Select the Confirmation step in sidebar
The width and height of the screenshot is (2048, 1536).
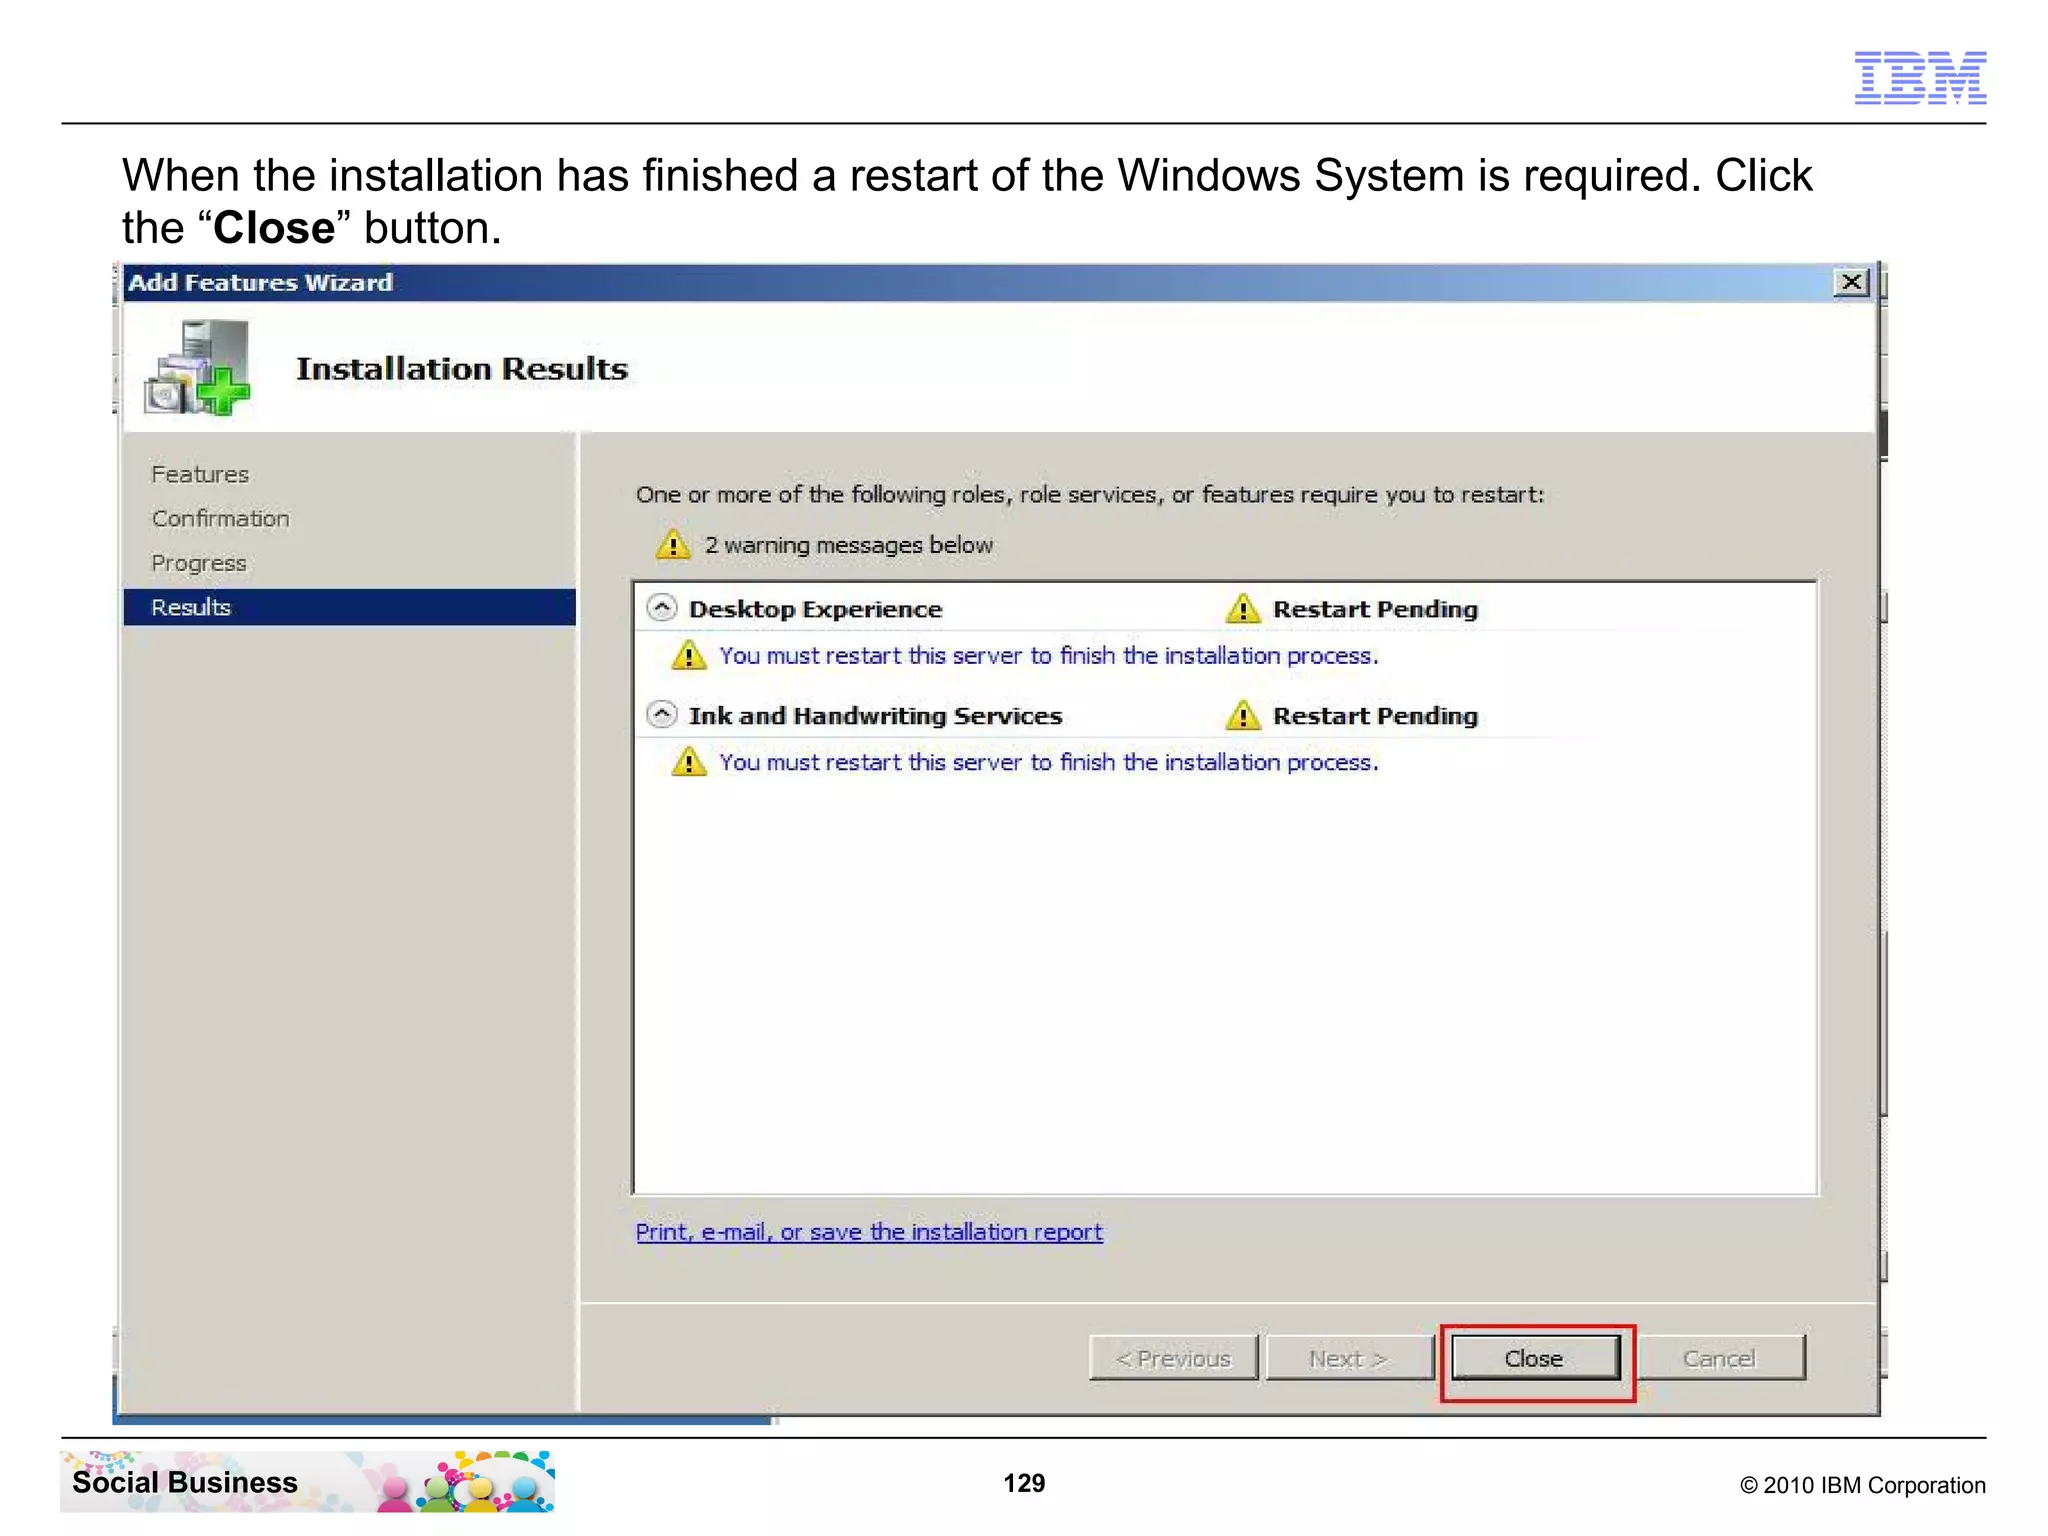click(220, 518)
